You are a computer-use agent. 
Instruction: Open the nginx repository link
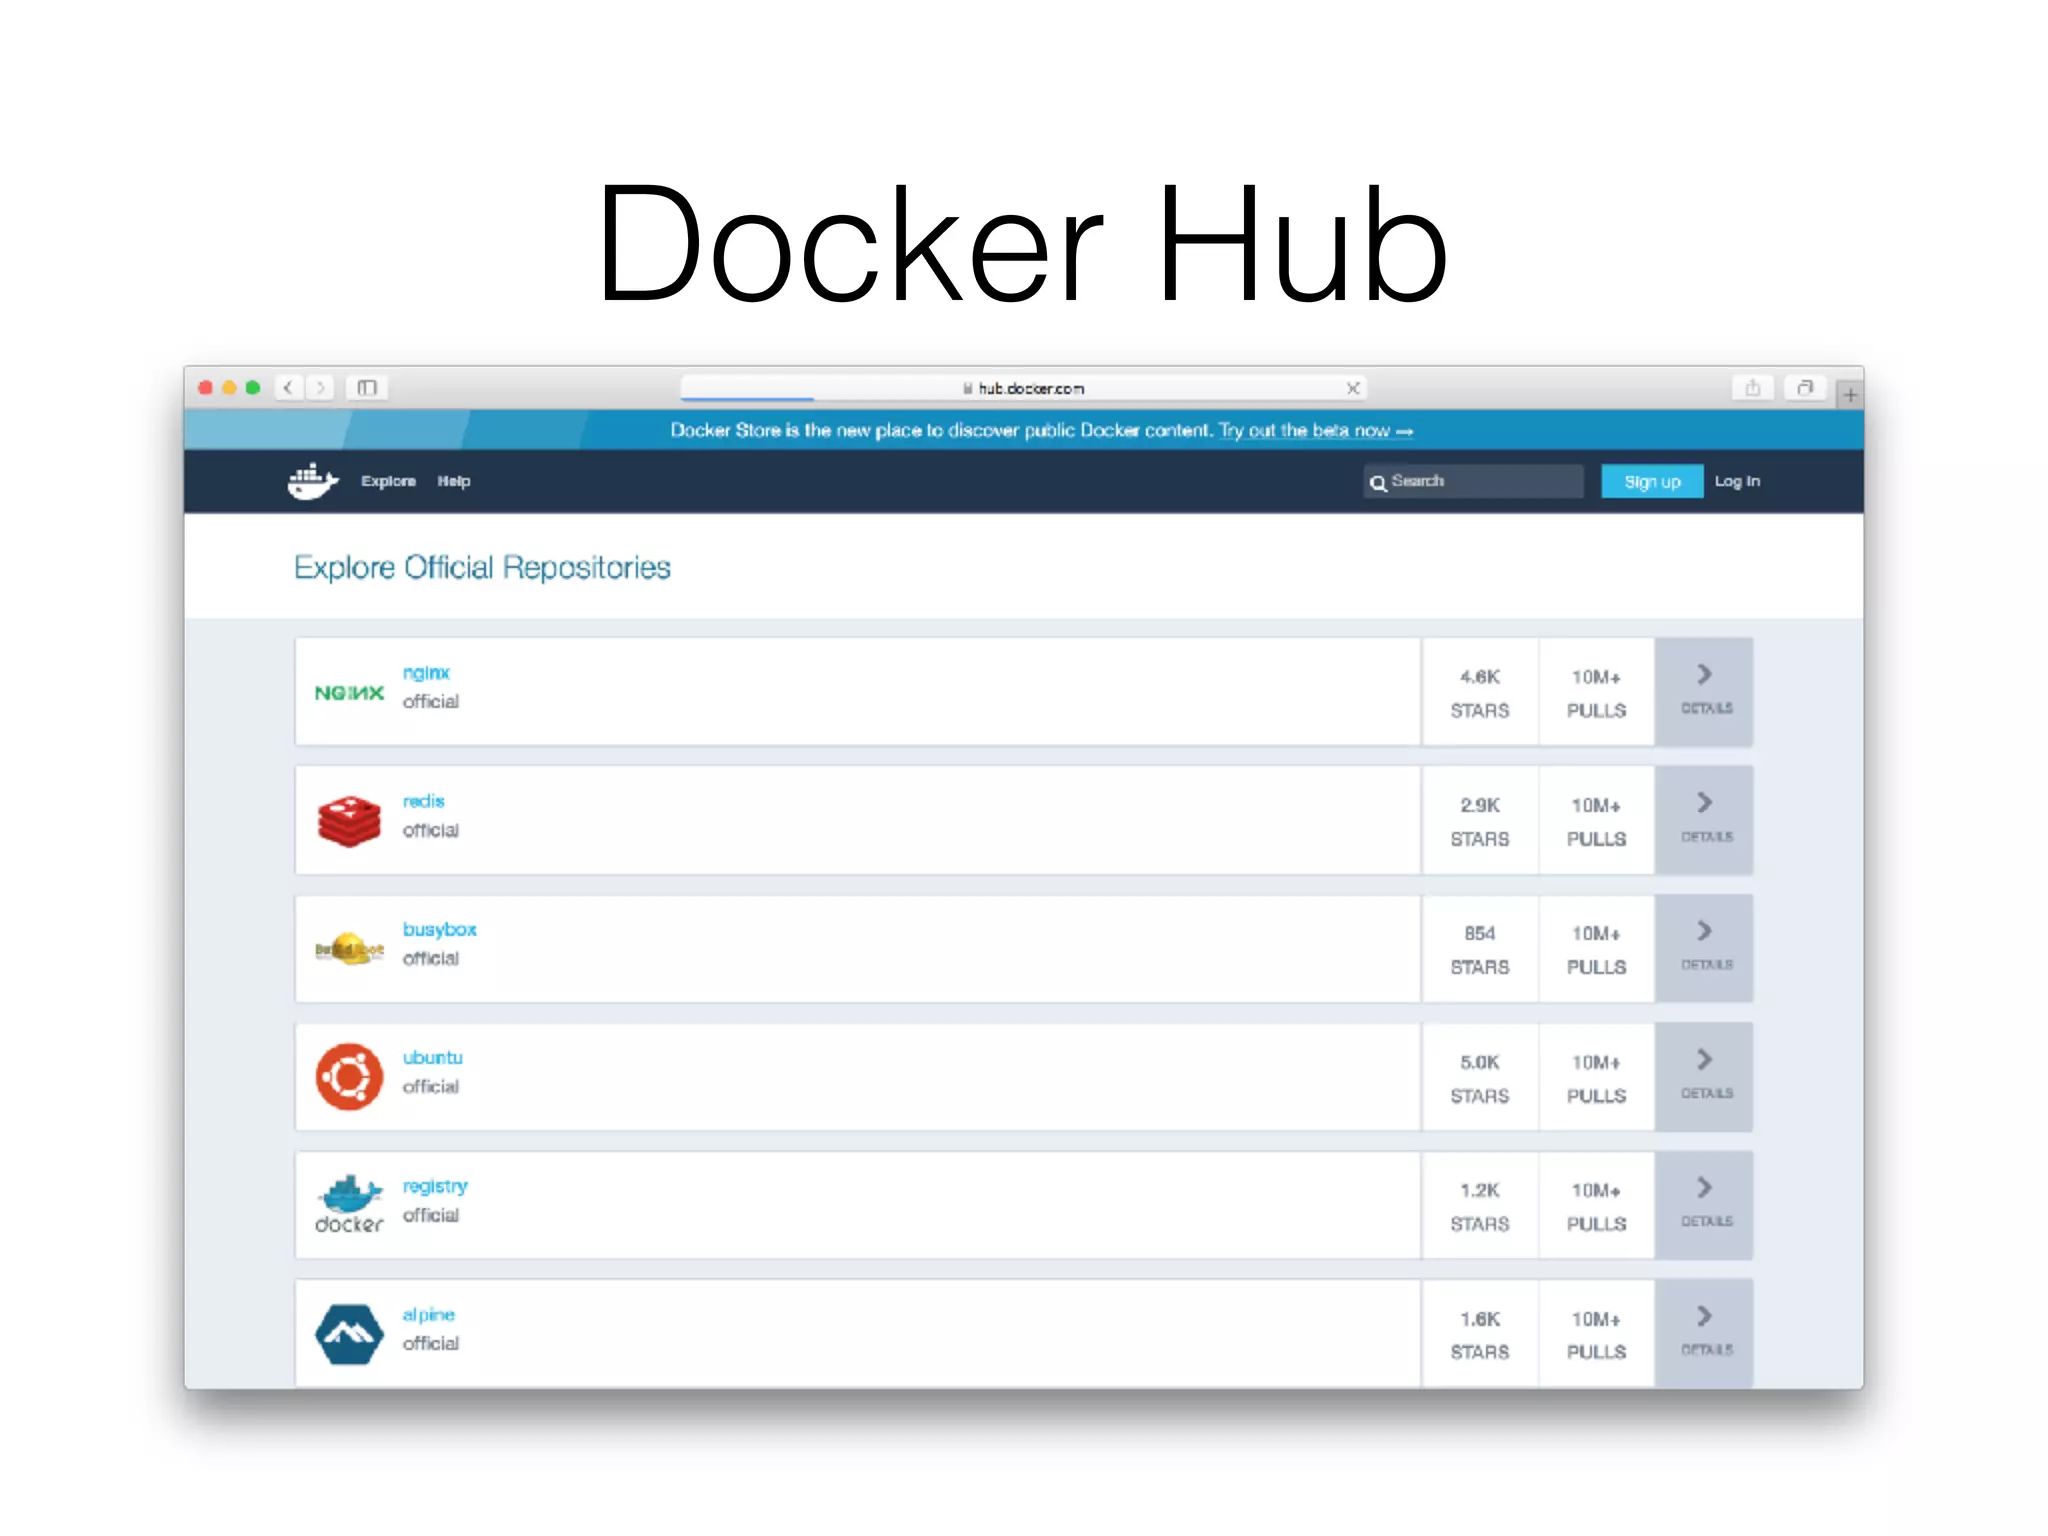pos(426,673)
